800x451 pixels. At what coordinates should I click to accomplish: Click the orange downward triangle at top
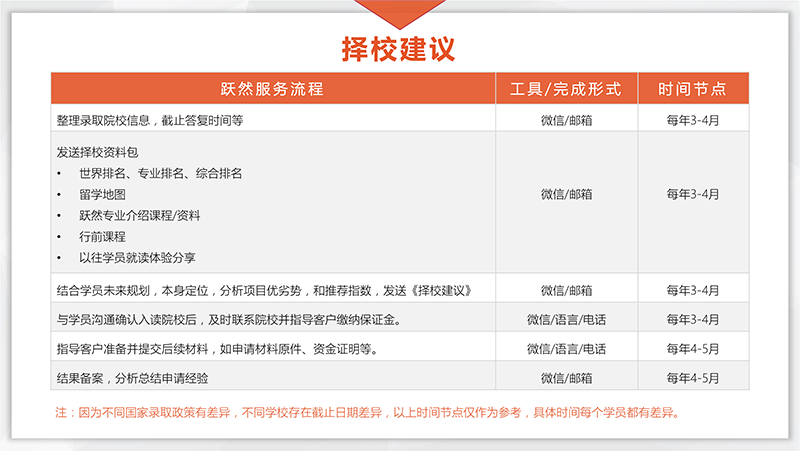click(x=400, y=12)
